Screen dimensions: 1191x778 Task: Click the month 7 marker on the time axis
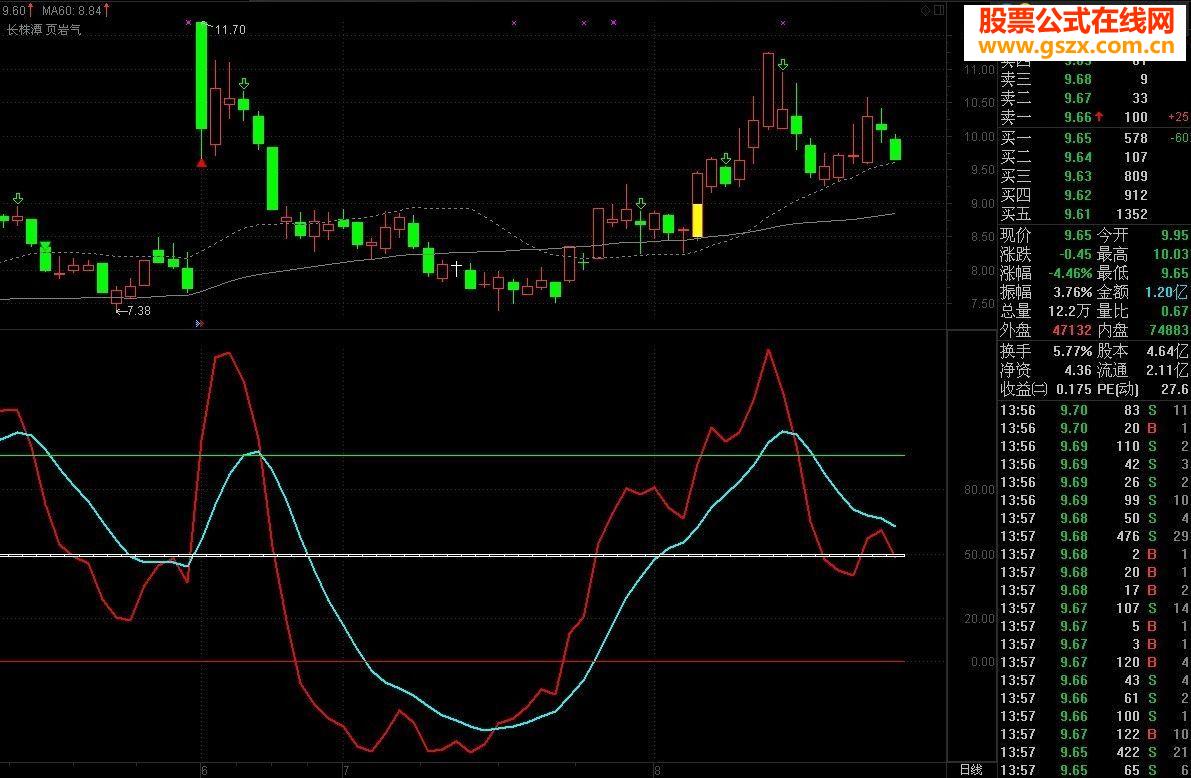[346, 770]
